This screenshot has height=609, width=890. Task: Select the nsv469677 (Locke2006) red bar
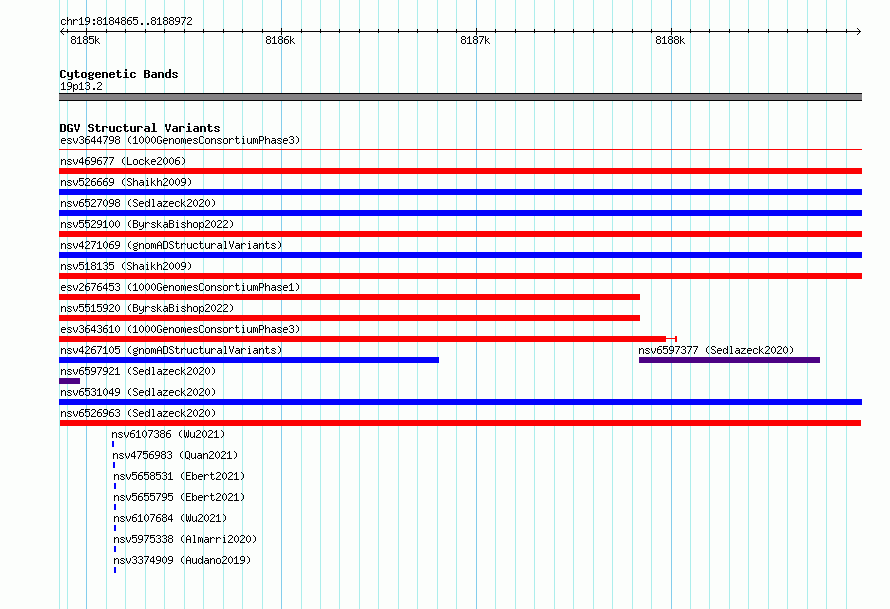pos(460,171)
